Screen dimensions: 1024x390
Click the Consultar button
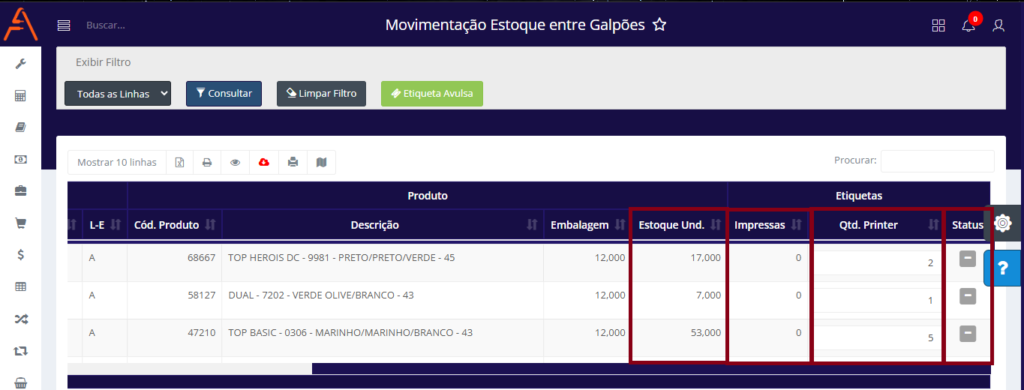[x=224, y=93]
